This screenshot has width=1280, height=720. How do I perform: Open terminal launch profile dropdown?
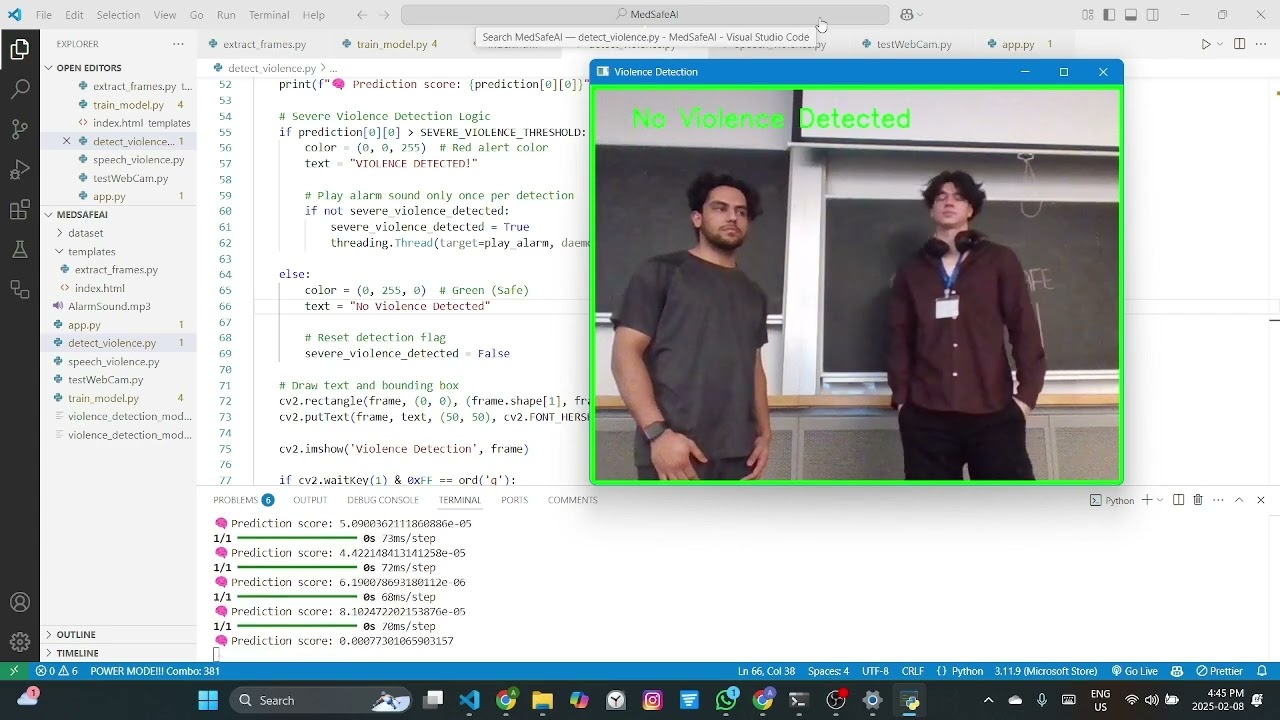click(x=1160, y=500)
